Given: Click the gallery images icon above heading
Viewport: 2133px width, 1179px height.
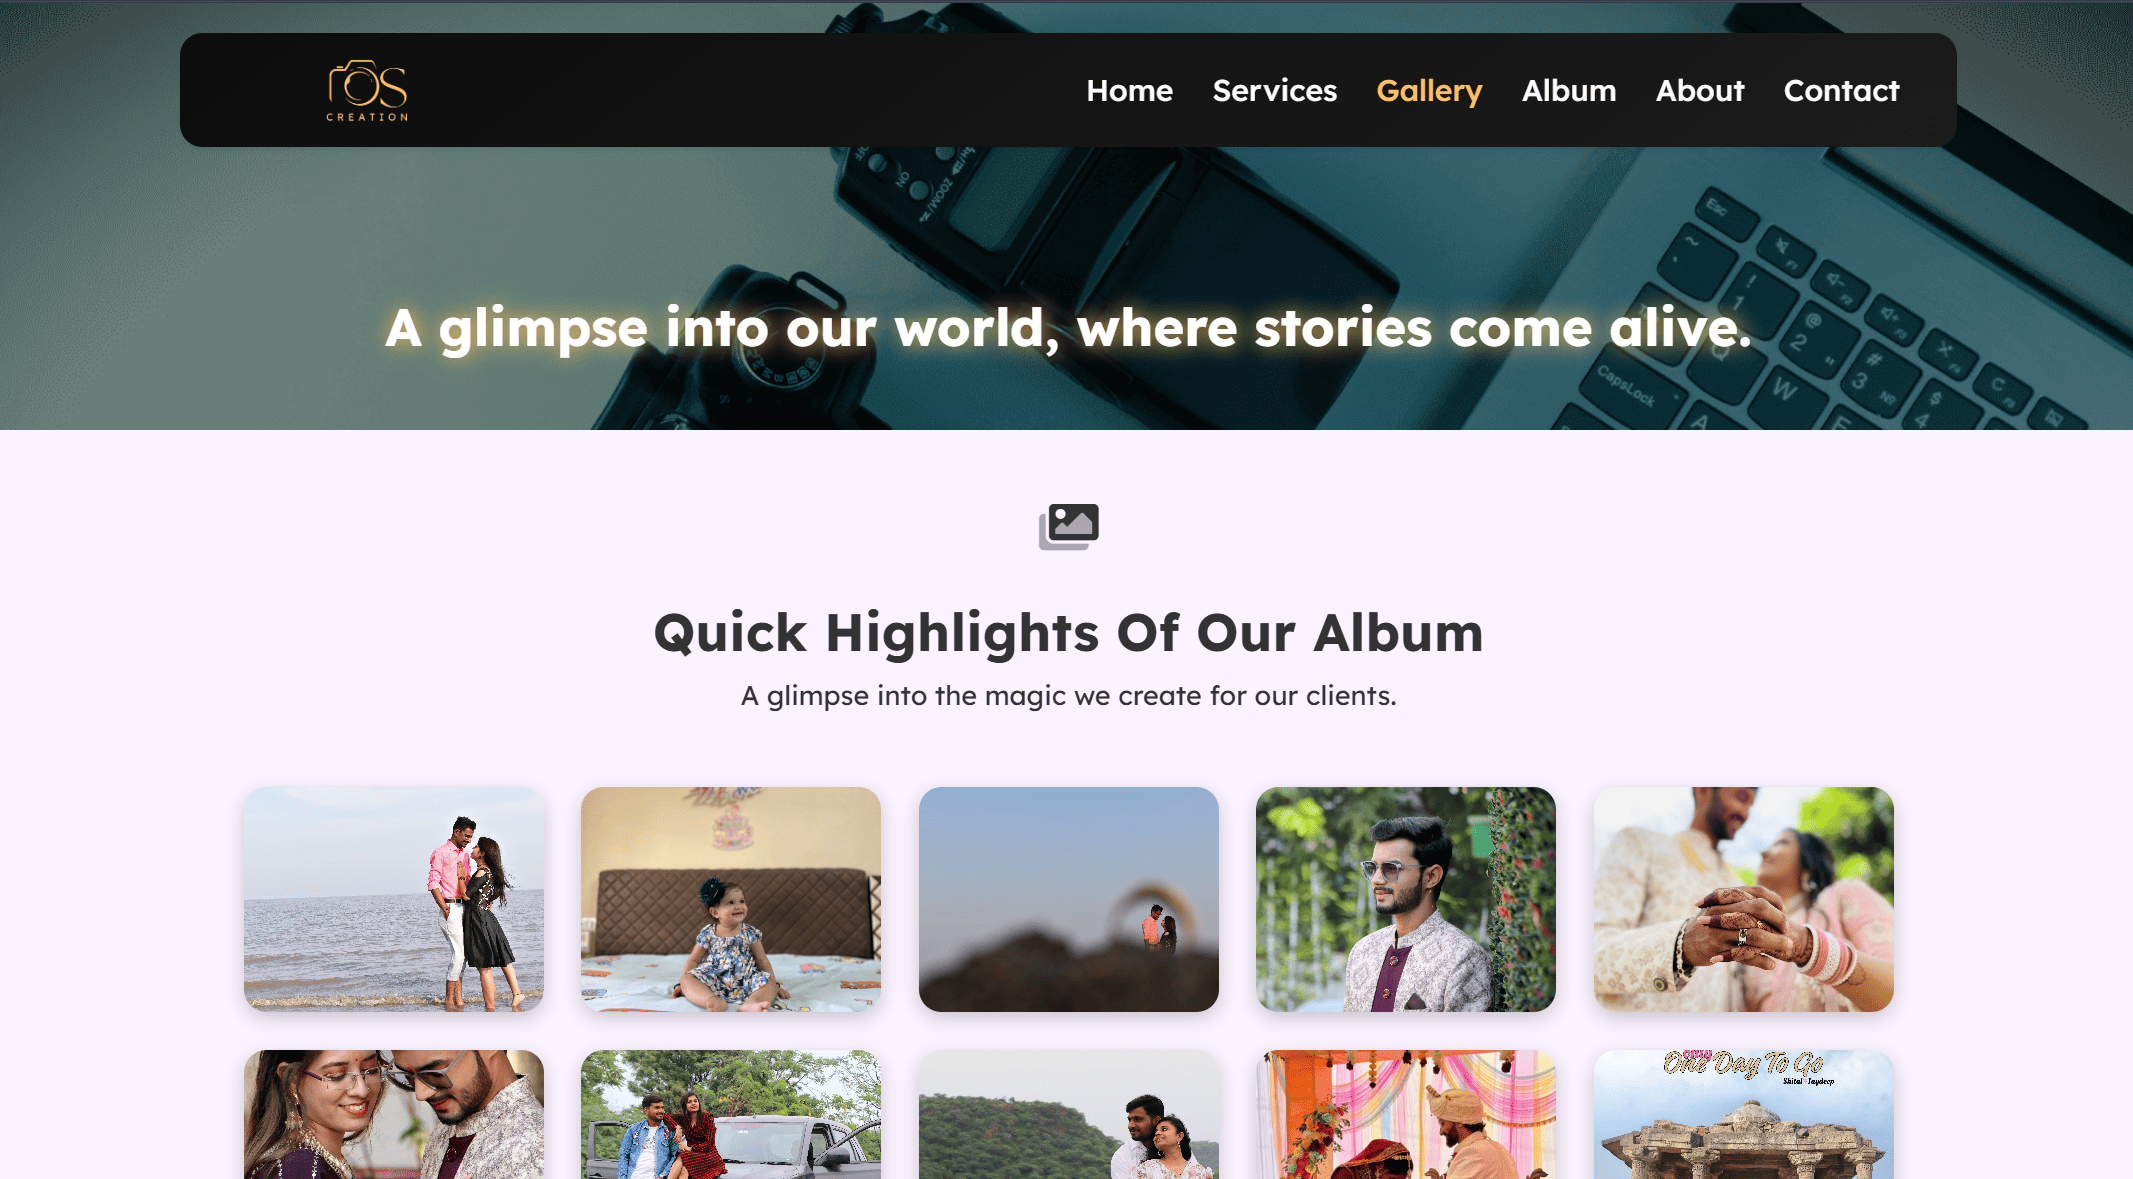Looking at the screenshot, I should point(1068,526).
